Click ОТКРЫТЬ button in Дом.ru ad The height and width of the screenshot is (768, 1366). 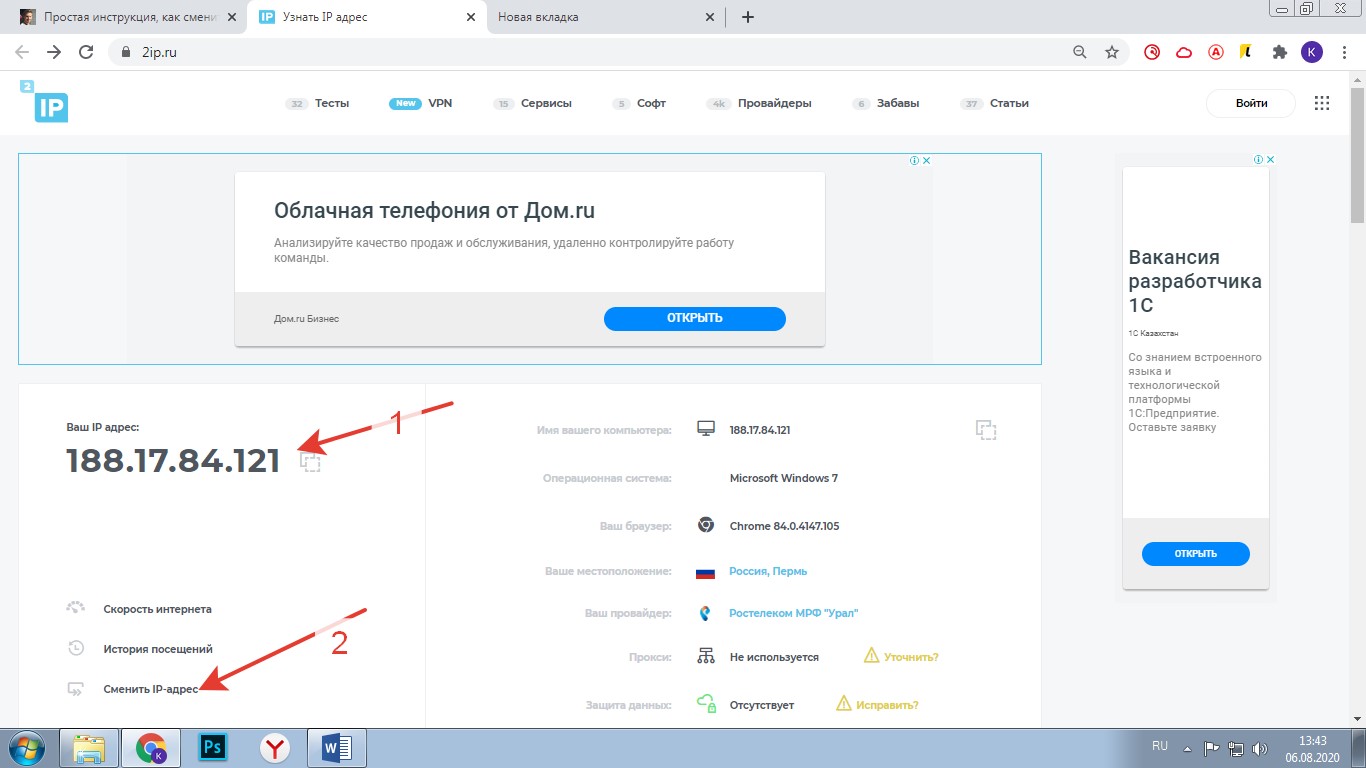coord(694,318)
